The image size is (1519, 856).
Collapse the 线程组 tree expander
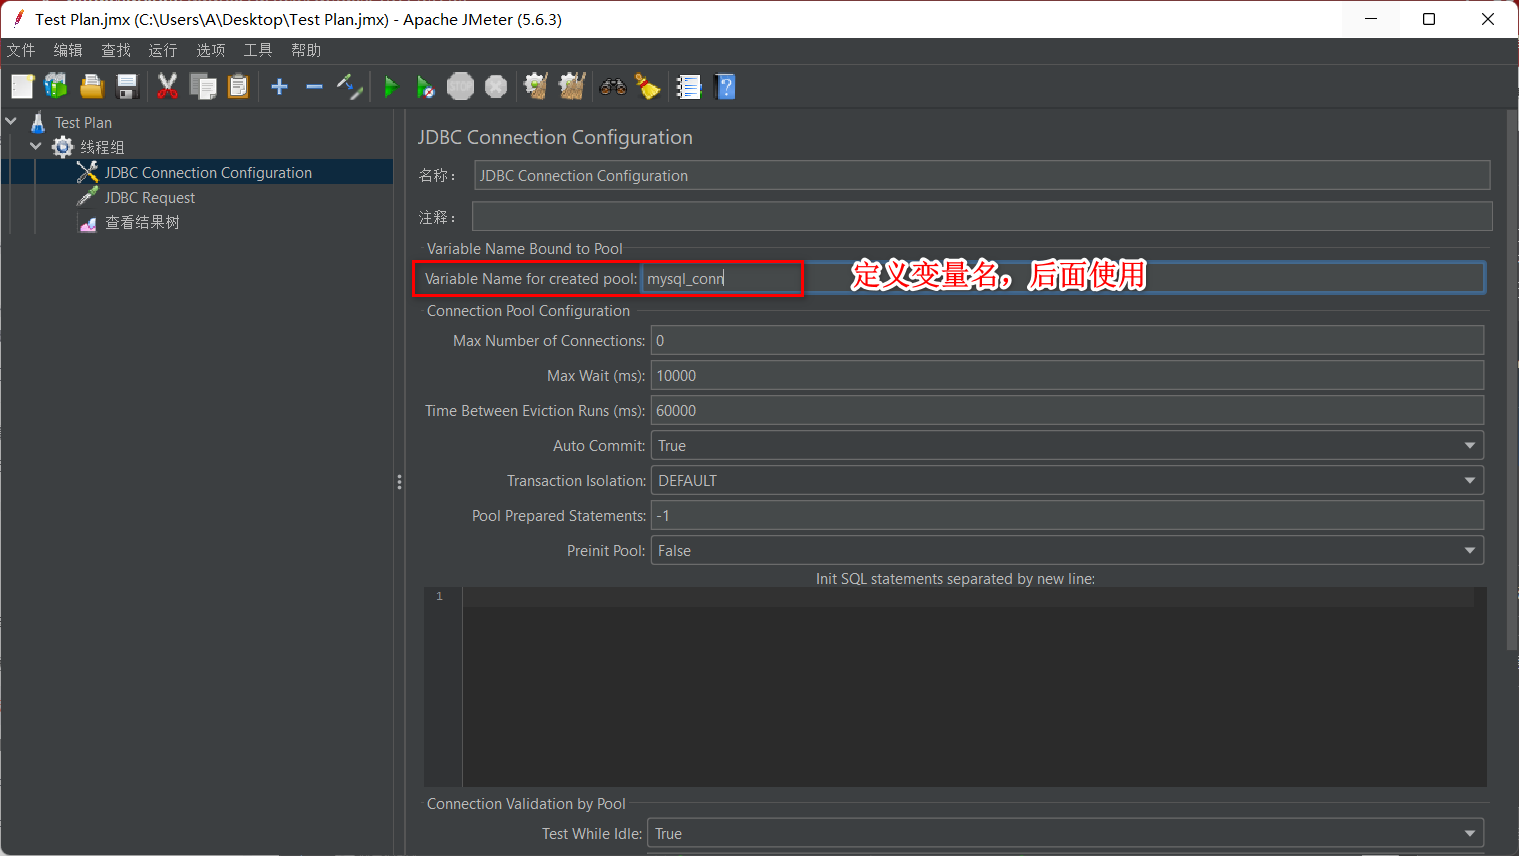point(36,146)
